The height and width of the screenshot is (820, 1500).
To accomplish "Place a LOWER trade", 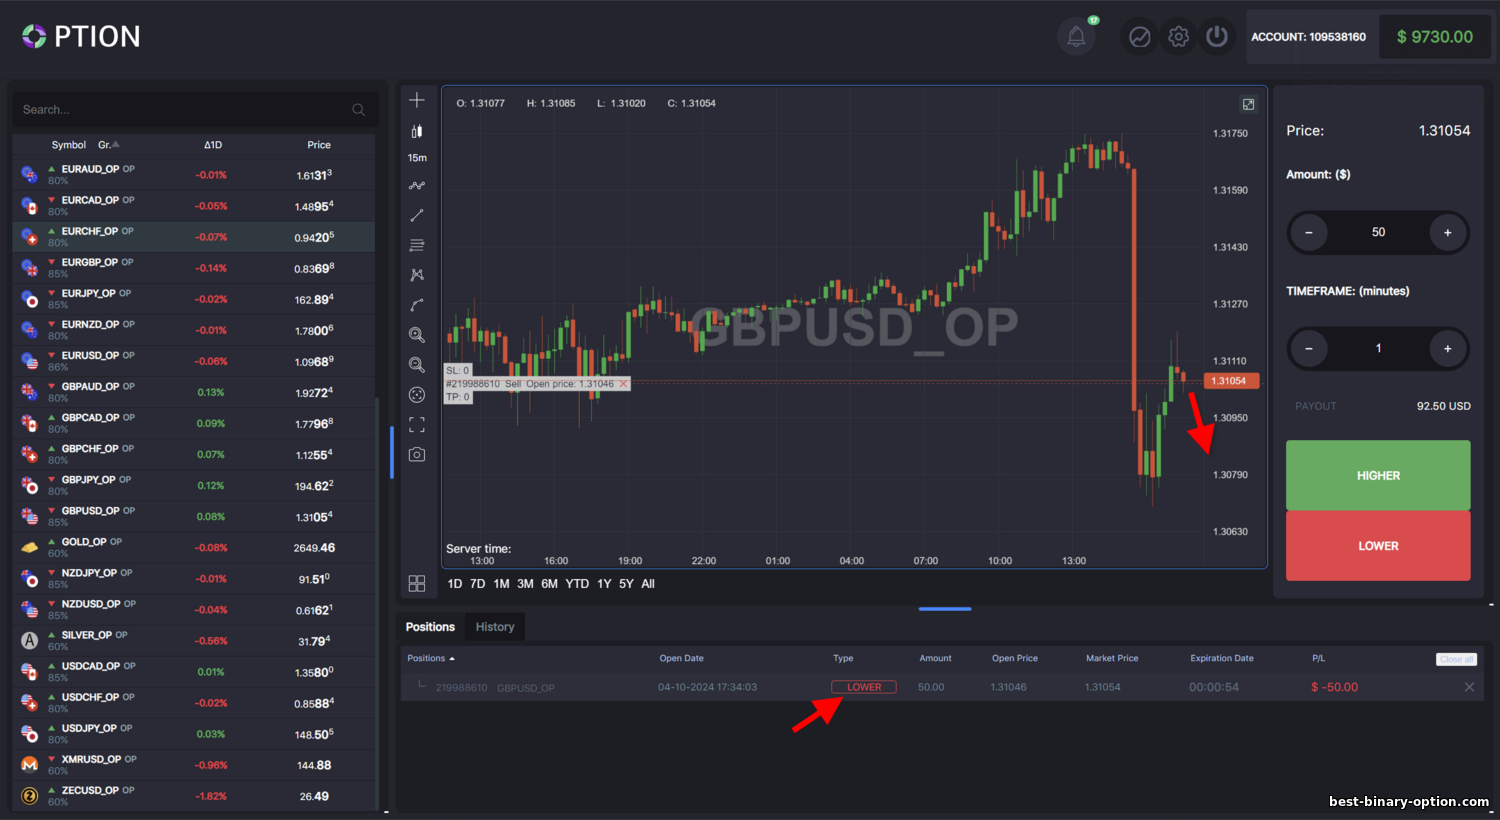I will (1378, 546).
